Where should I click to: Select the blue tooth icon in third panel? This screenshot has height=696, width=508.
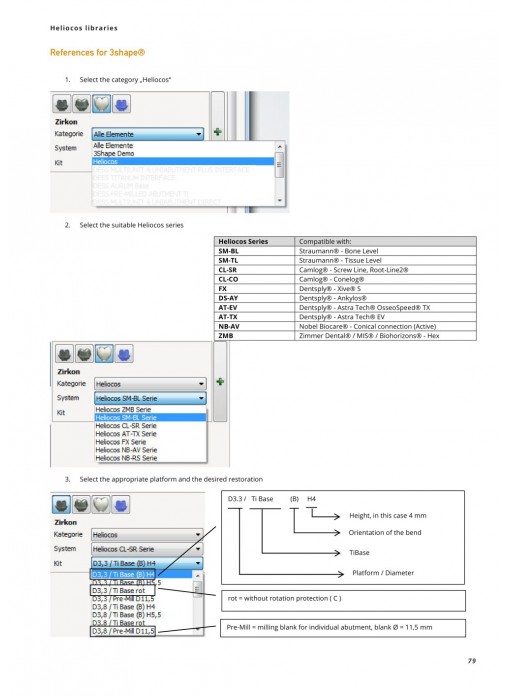pos(121,505)
